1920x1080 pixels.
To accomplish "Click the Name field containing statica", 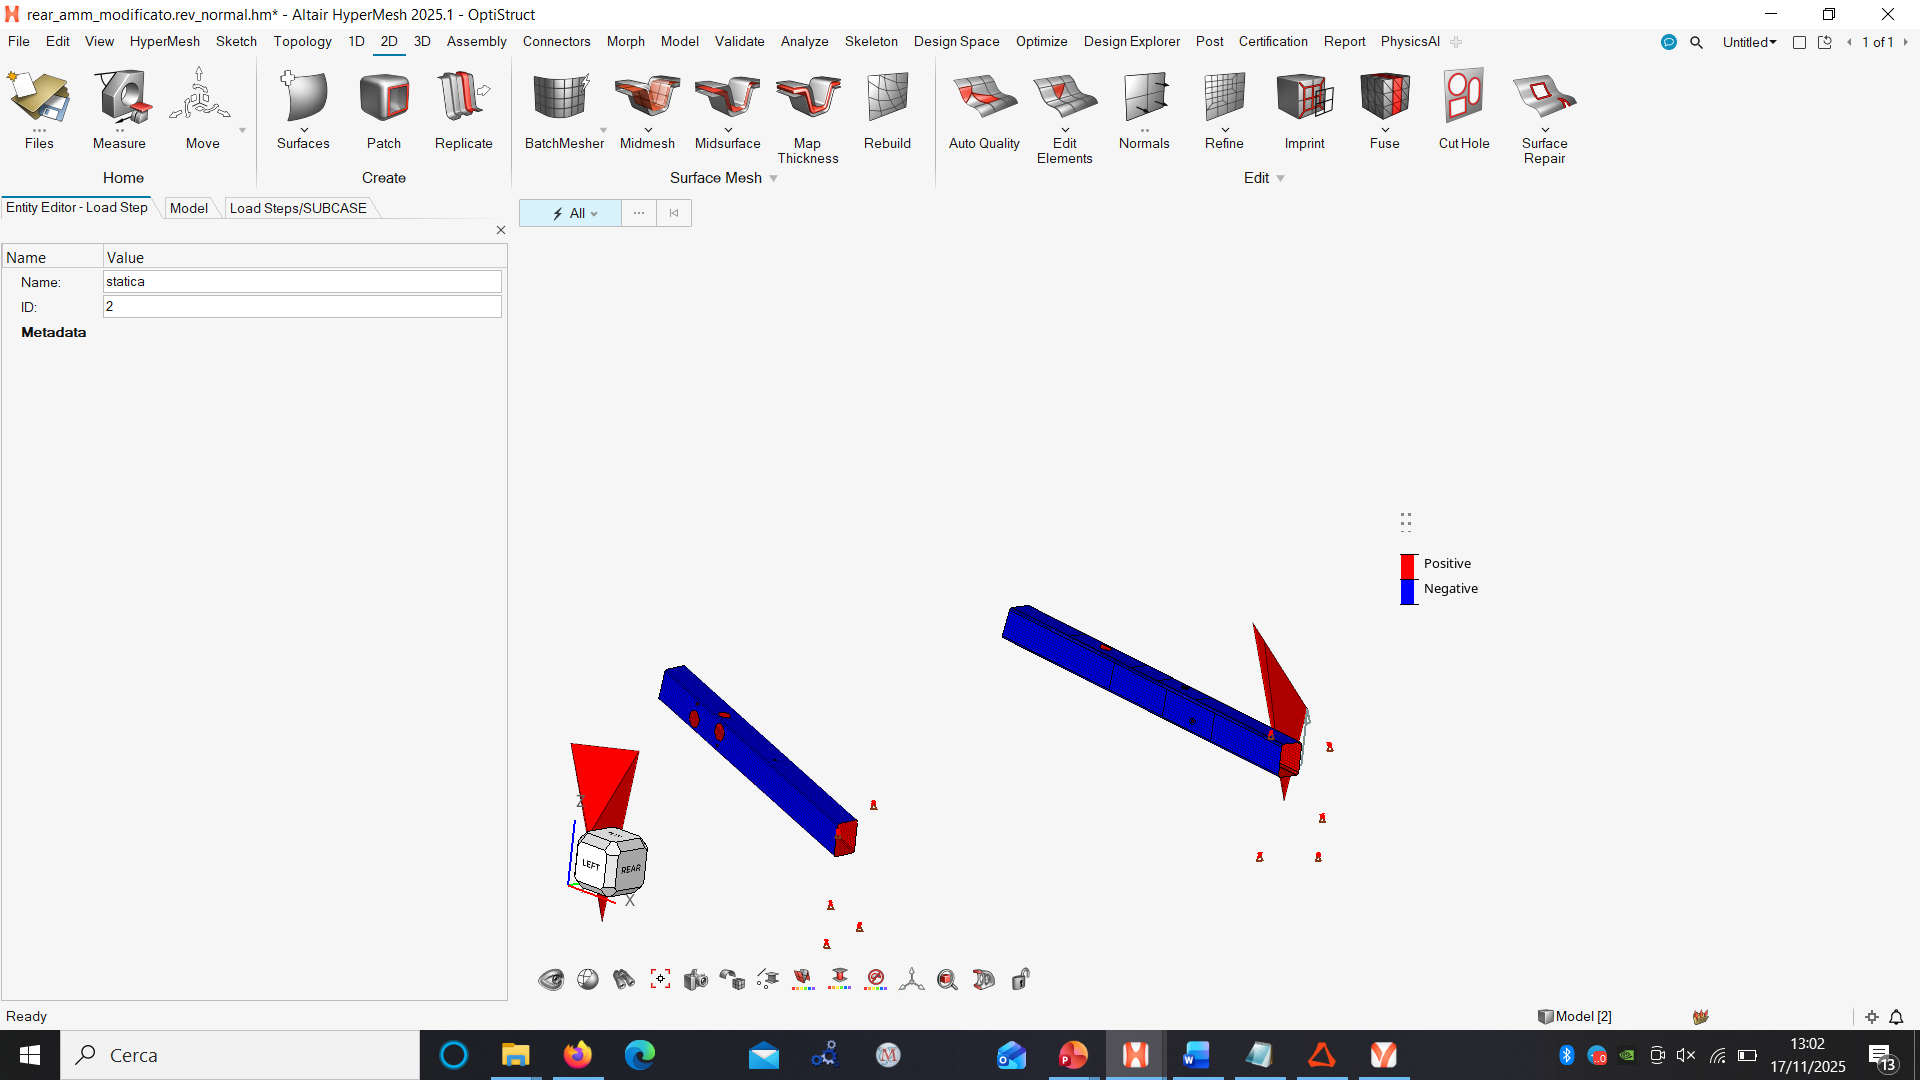I will [302, 282].
